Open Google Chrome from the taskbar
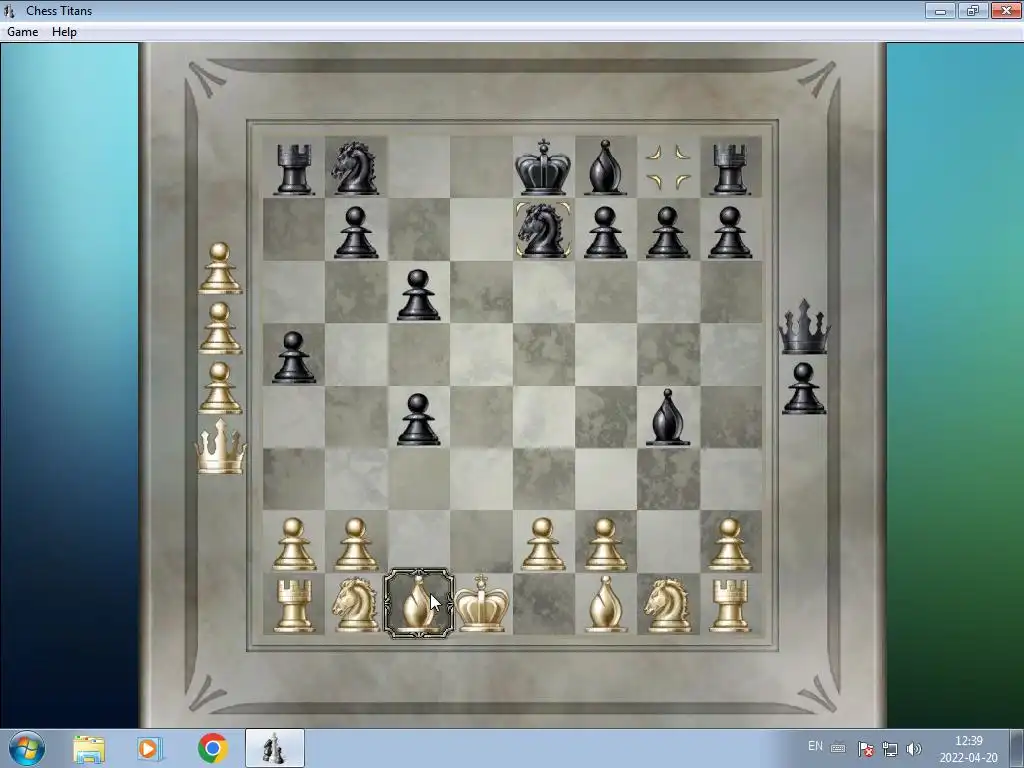This screenshot has height=768, width=1024. tap(212, 748)
